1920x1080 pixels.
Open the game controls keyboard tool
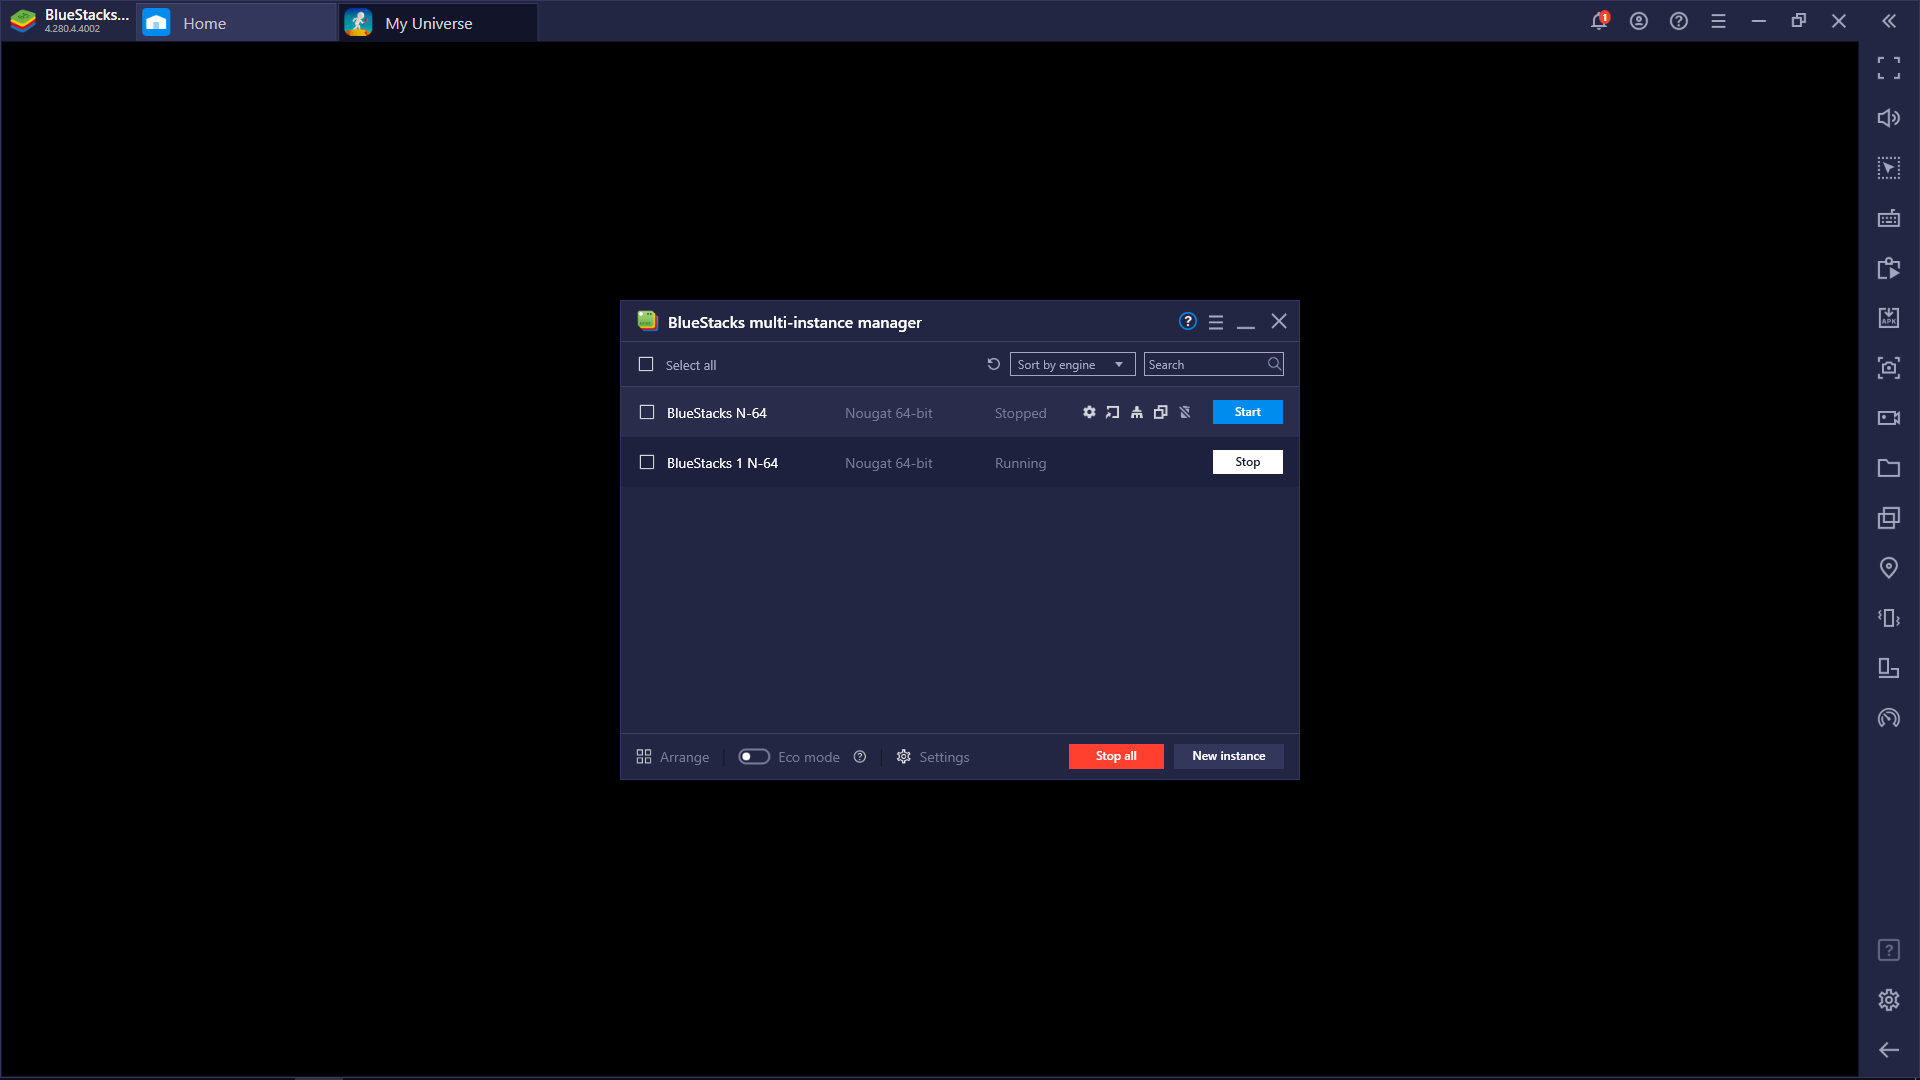(1890, 217)
